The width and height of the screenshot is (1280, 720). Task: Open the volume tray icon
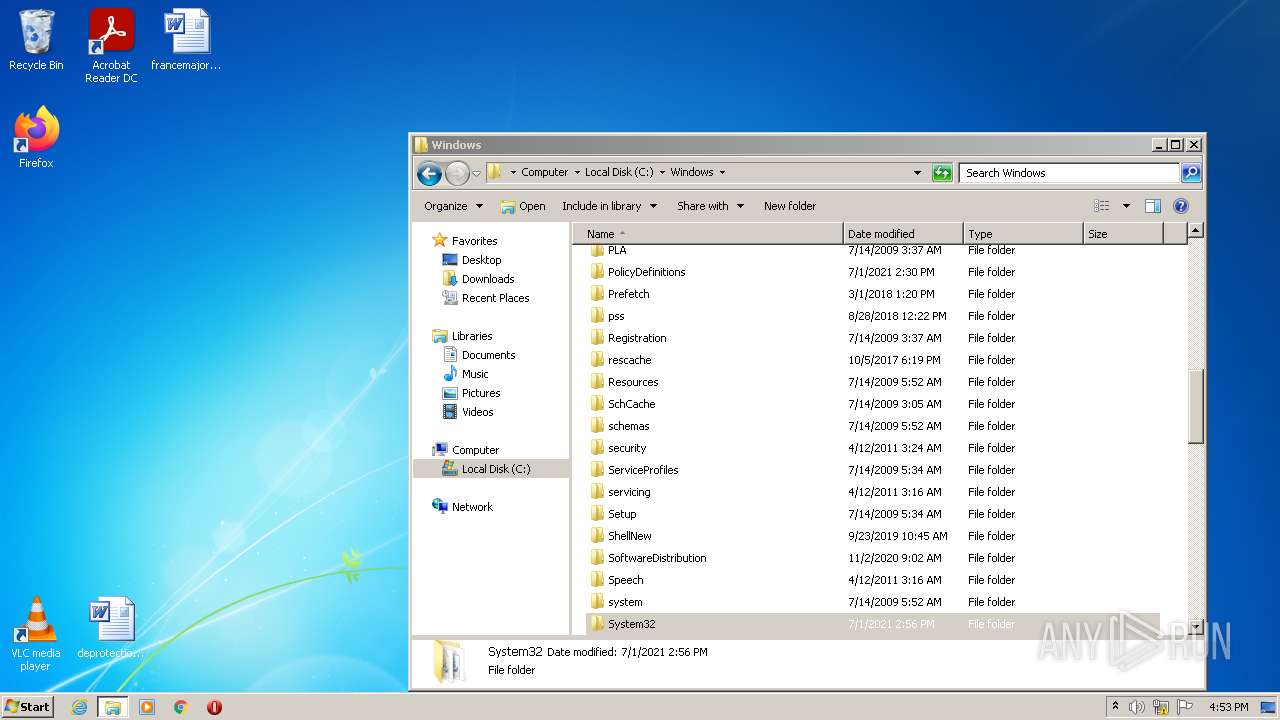tap(1137, 707)
